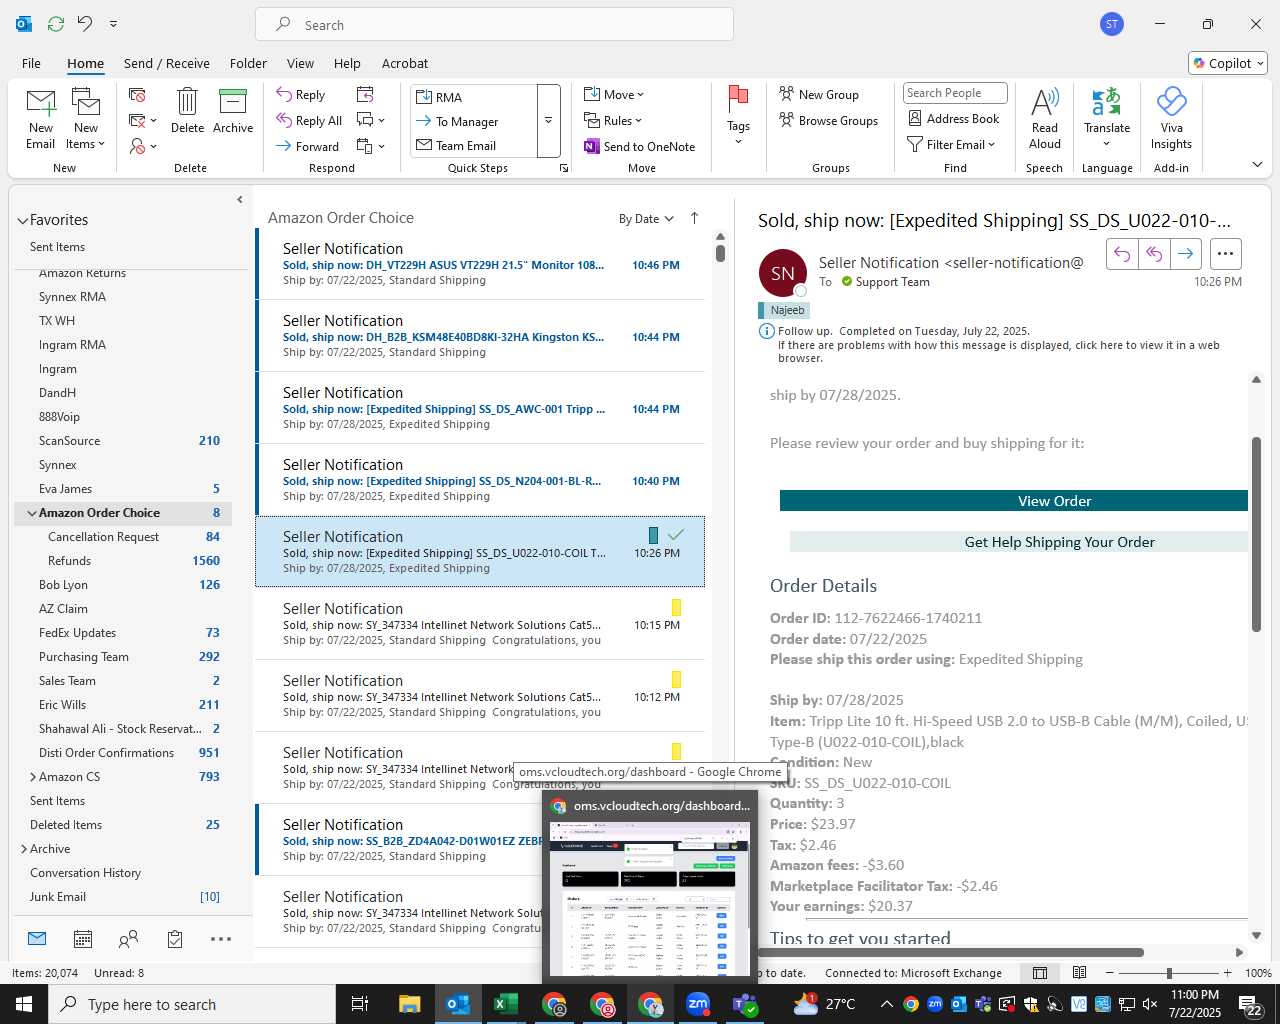The height and width of the screenshot is (1024, 1280).
Task: Select the Team Email quick step
Action: (475, 145)
